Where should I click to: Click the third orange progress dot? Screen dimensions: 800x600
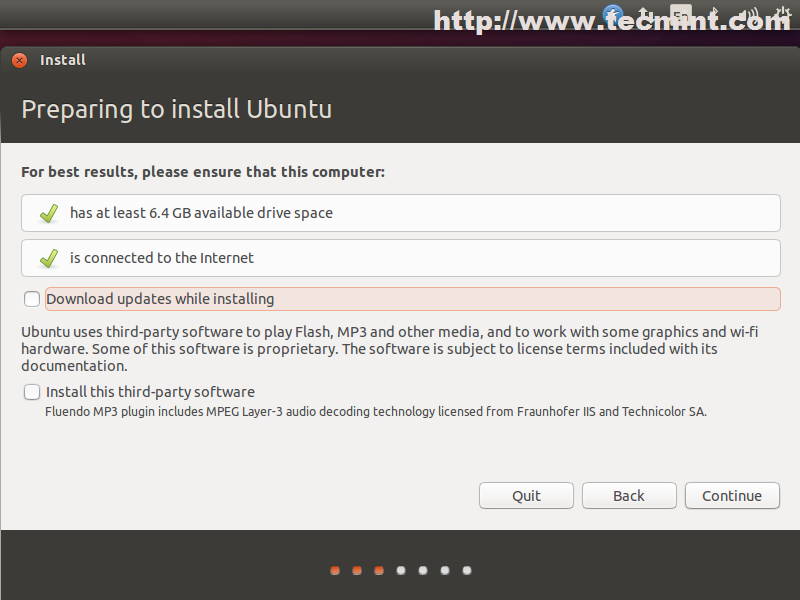(x=379, y=571)
